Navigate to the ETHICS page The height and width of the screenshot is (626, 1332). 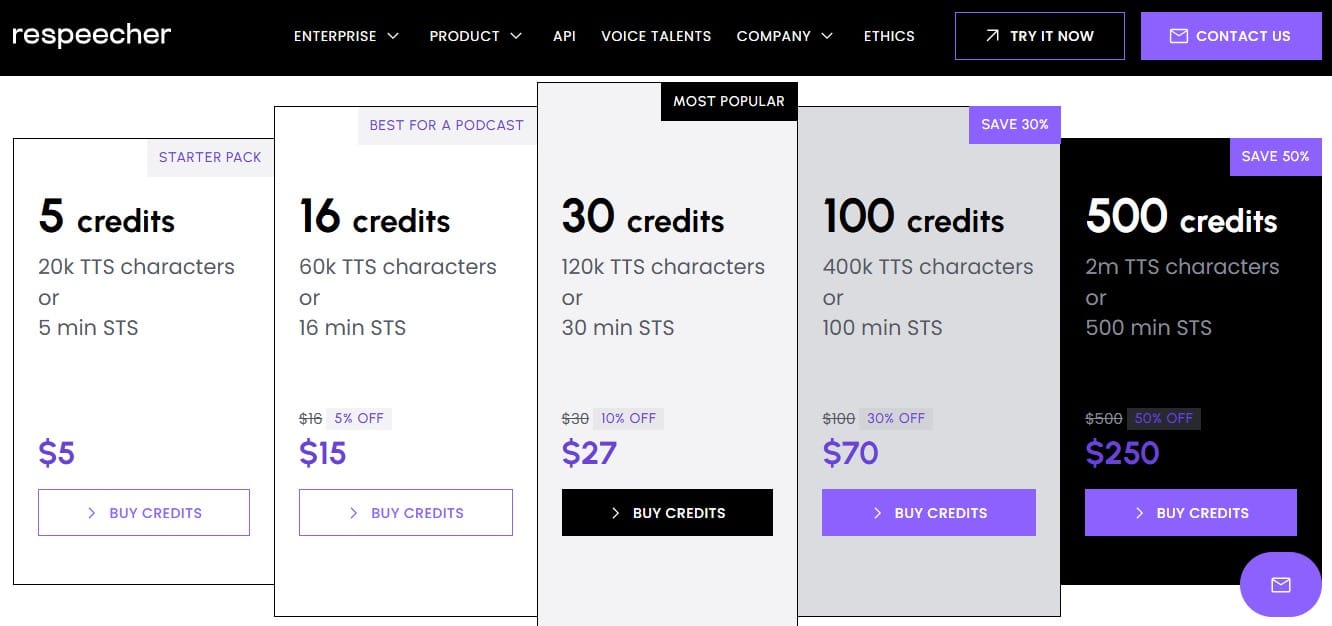pos(889,35)
